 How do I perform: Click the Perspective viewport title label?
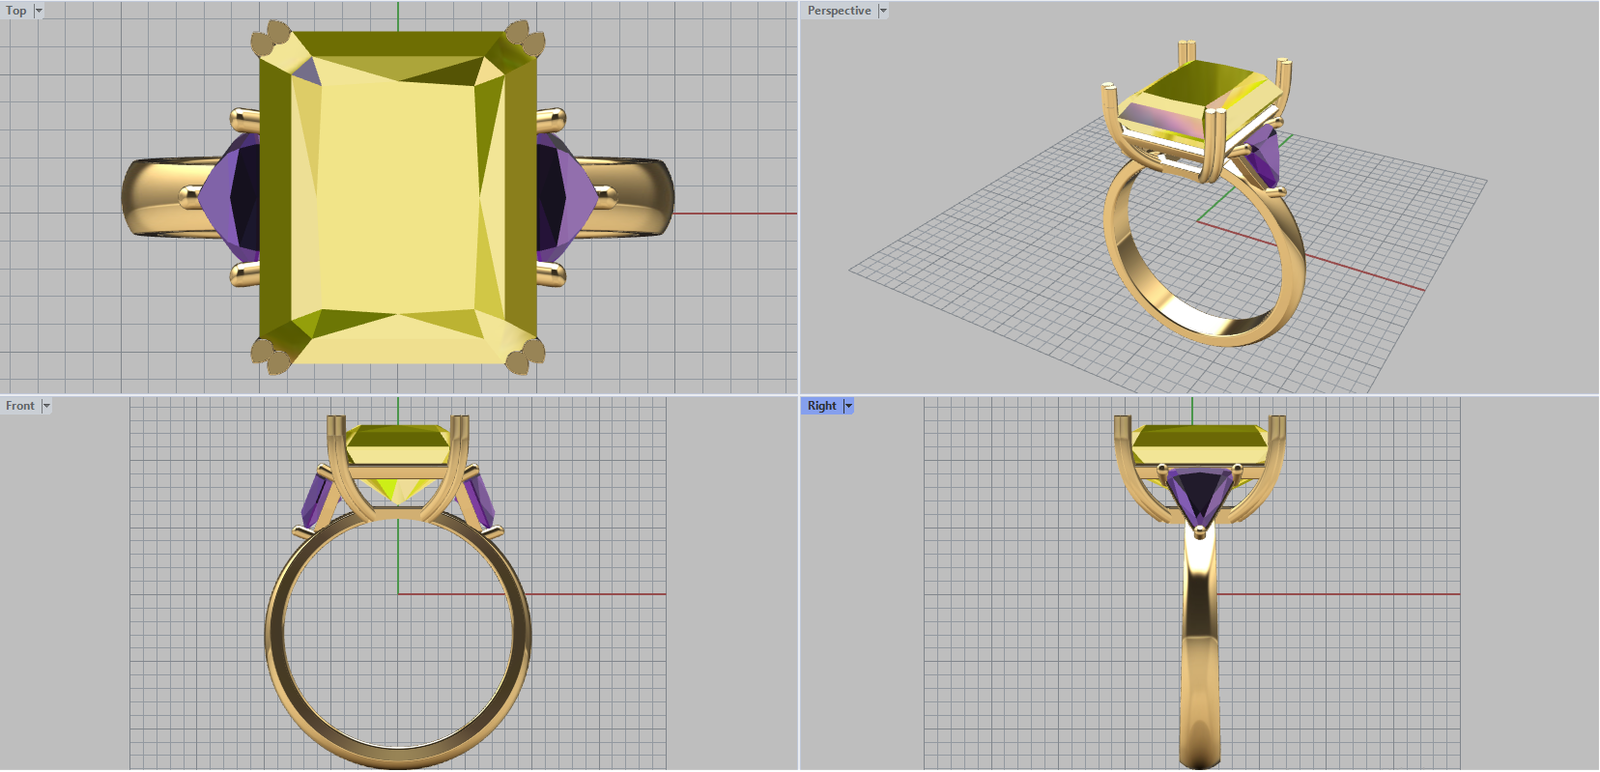click(x=838, y=11)
